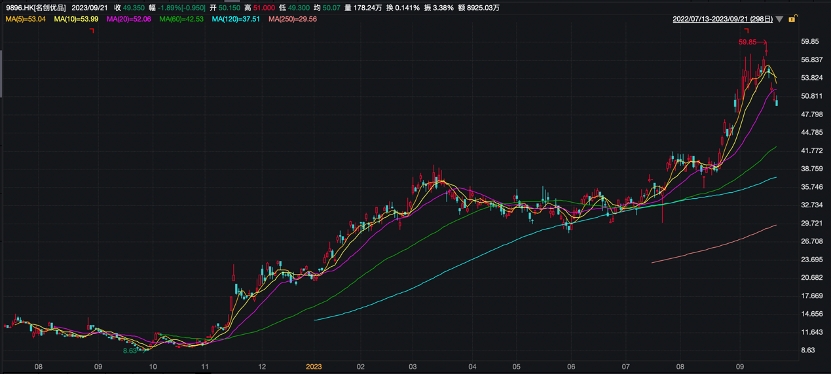Select the MA(10)=53.99 indicator label
This screenshot has height=374, width=832.
(75, 19)
